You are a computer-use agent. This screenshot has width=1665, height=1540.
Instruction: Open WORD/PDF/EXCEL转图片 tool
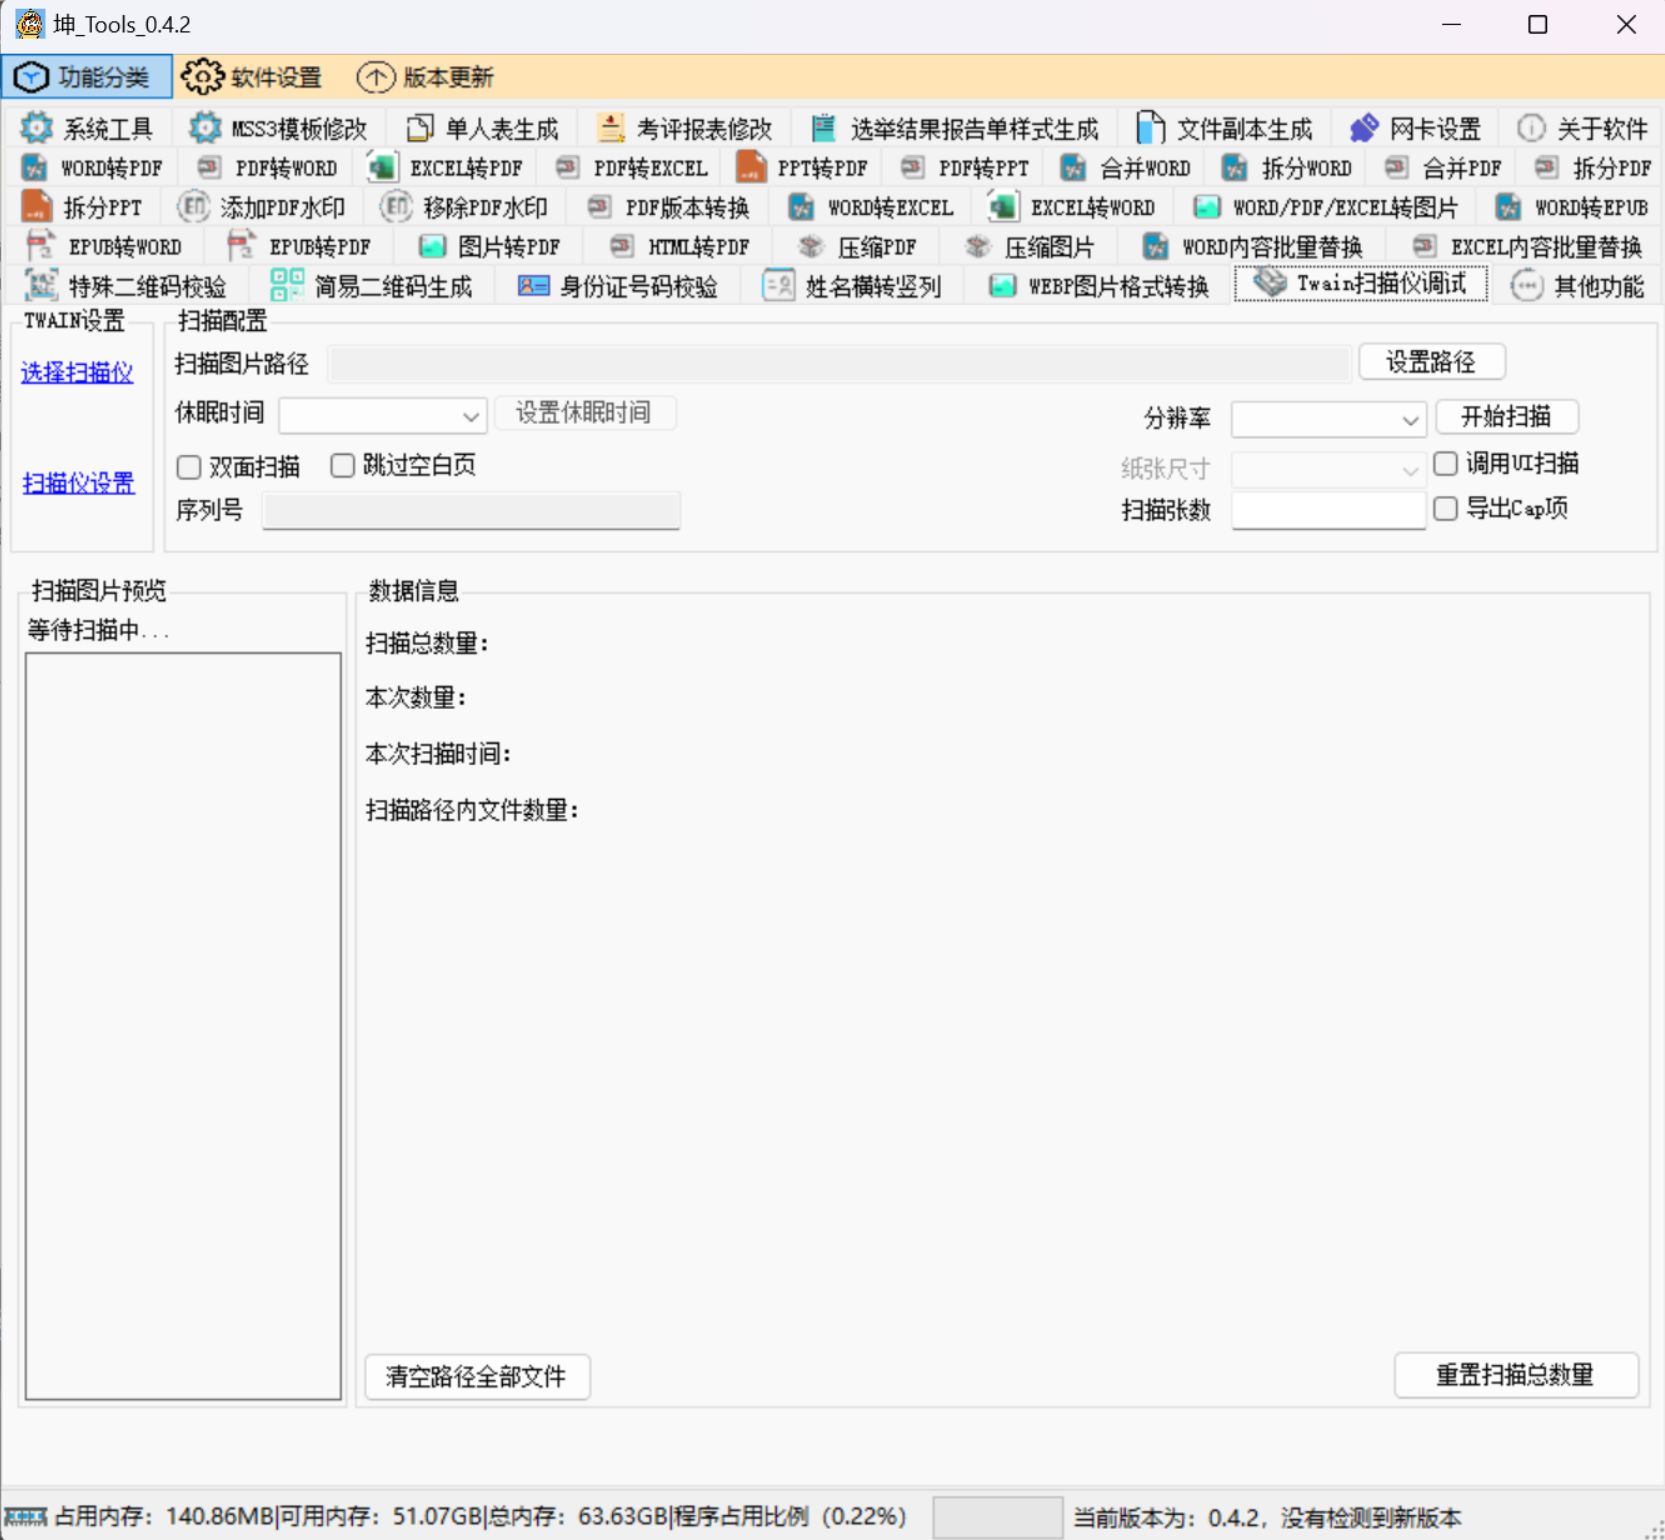[x=1325, y=207]
